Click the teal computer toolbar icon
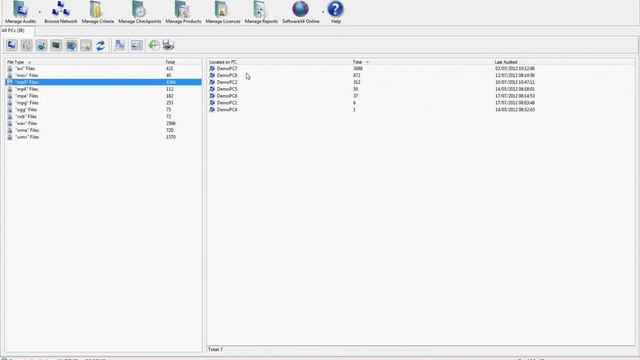 (x=41, y=45)
